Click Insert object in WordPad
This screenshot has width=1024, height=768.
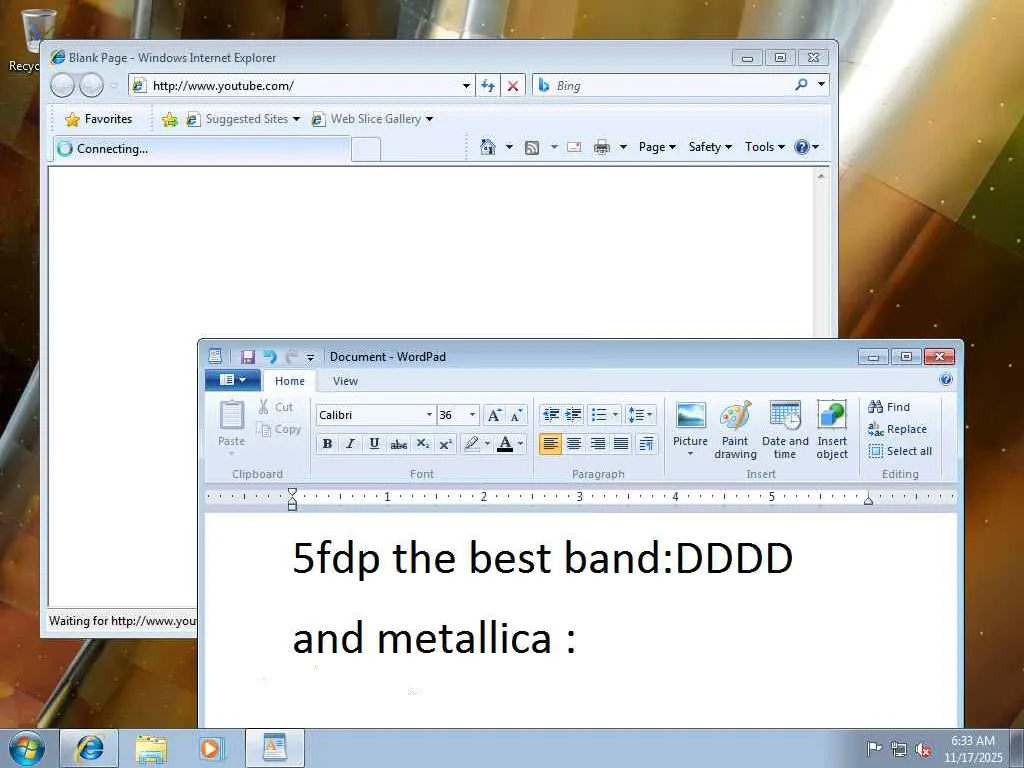pyautogui.click(x=832, y=430)
